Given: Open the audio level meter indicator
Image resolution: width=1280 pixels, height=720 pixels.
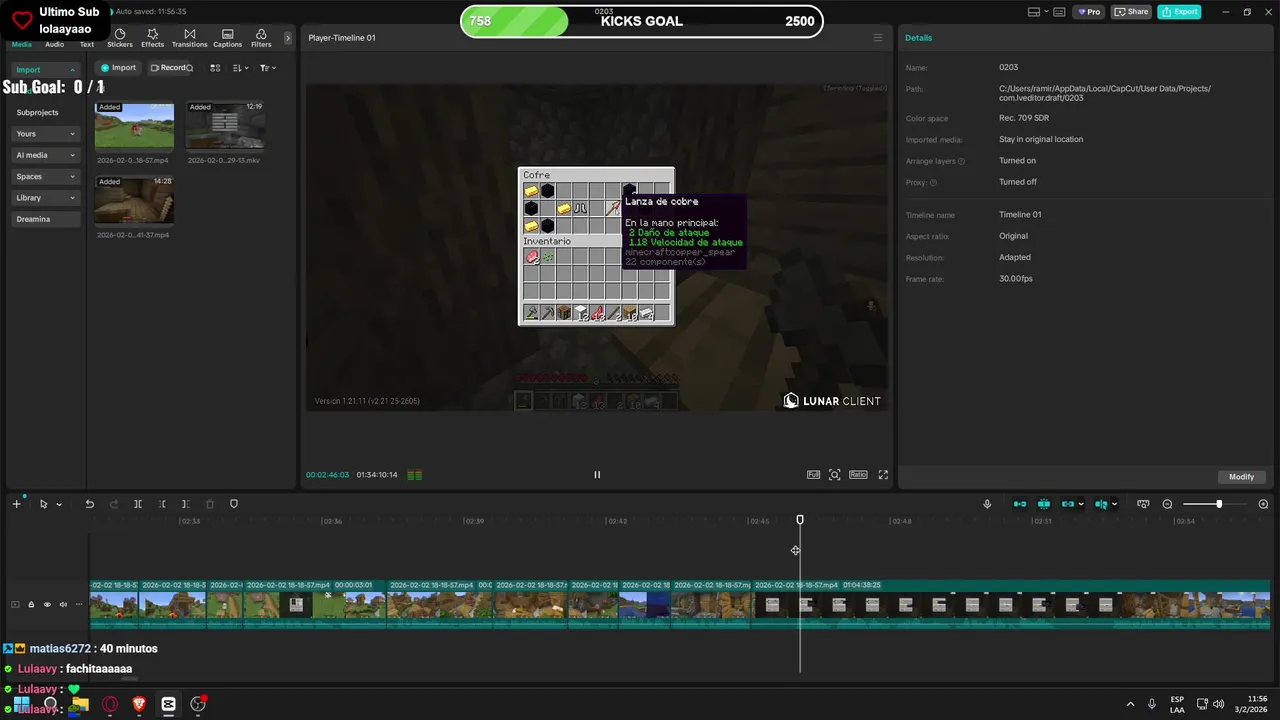Looking at the screenshot, I should (415, 475).
